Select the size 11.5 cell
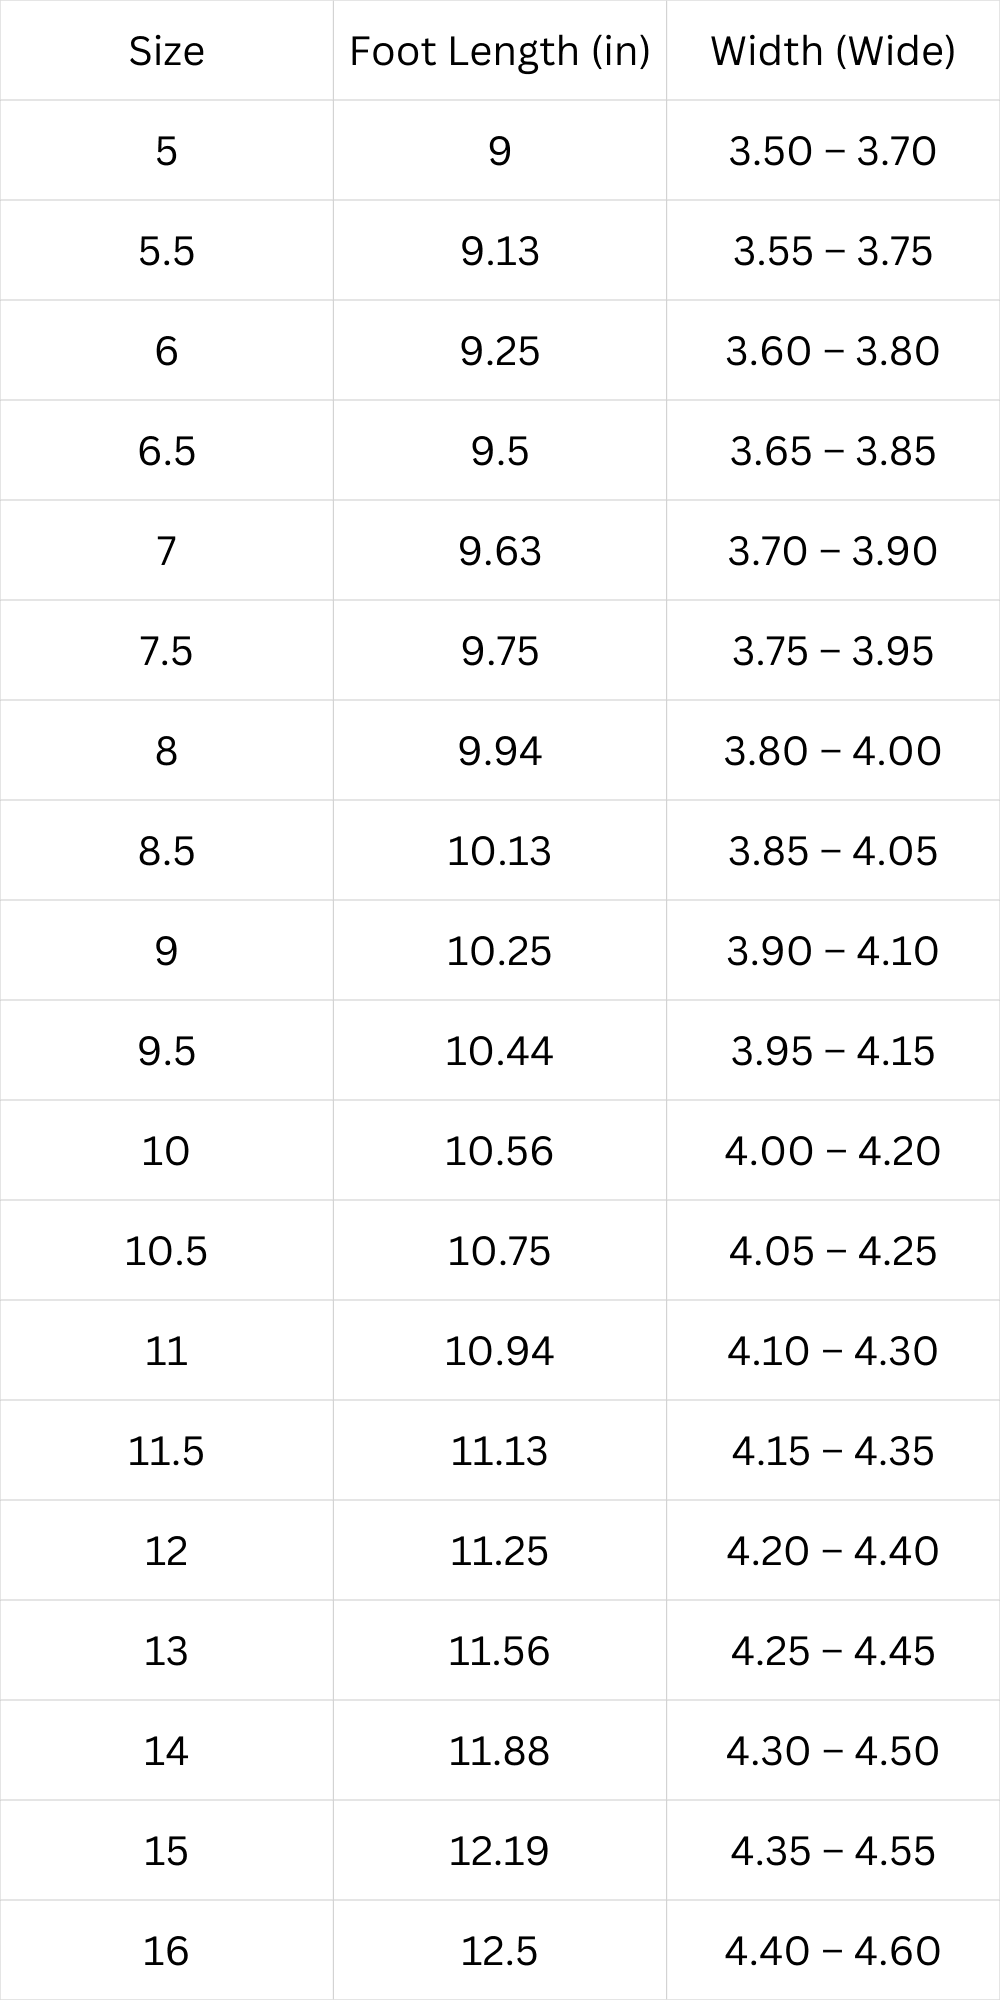Image resolution: width=1000 pixels, height=2000 pixels. tap(166, 1451)
